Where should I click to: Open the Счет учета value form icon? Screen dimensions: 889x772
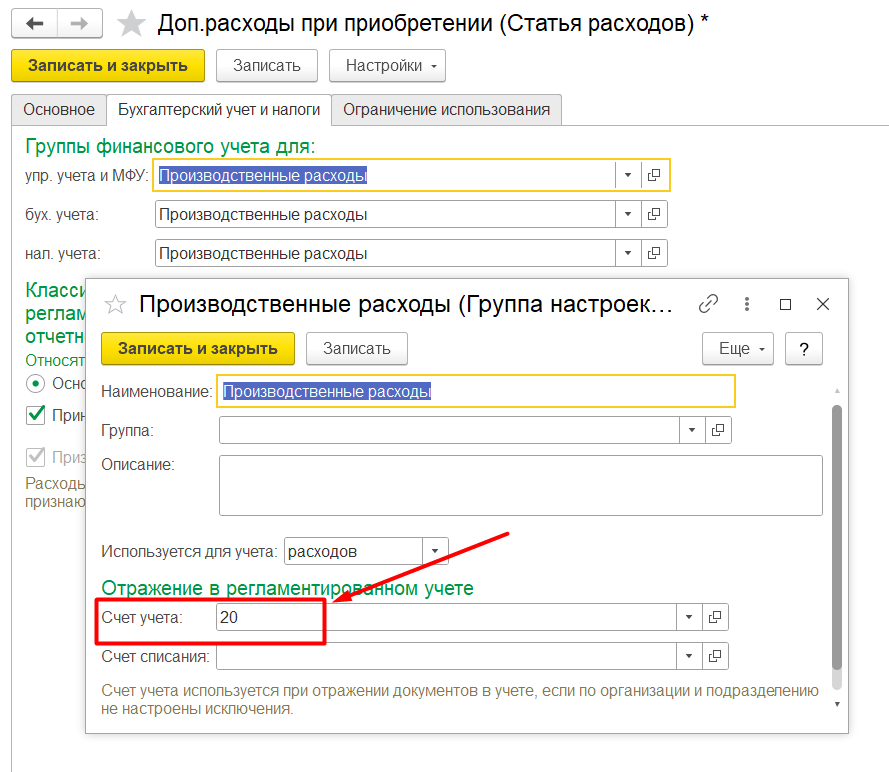(715, 618)
